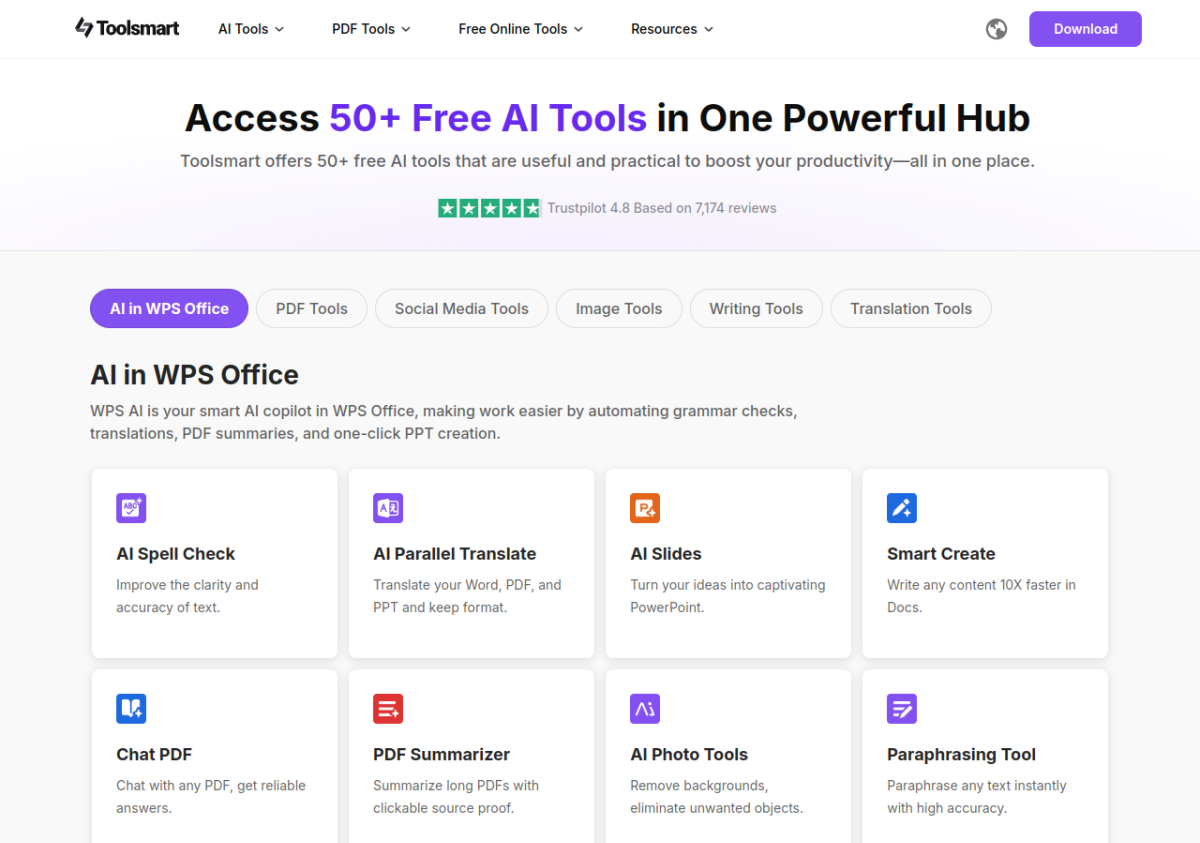Click the 'WPS AI is your smart AI copilot' paragraph
Image resolution: width=1200 pixels, height=843 pixels.
pos(444,422)
